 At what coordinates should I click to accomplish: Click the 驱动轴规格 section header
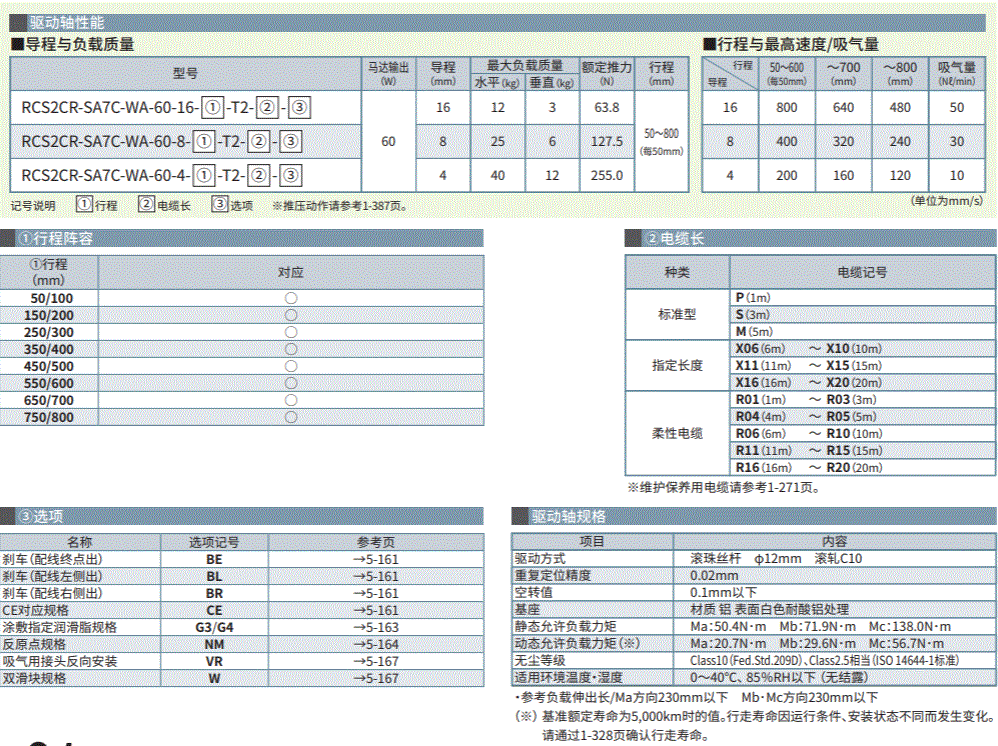pyautogui.click(x=754, y=516)
